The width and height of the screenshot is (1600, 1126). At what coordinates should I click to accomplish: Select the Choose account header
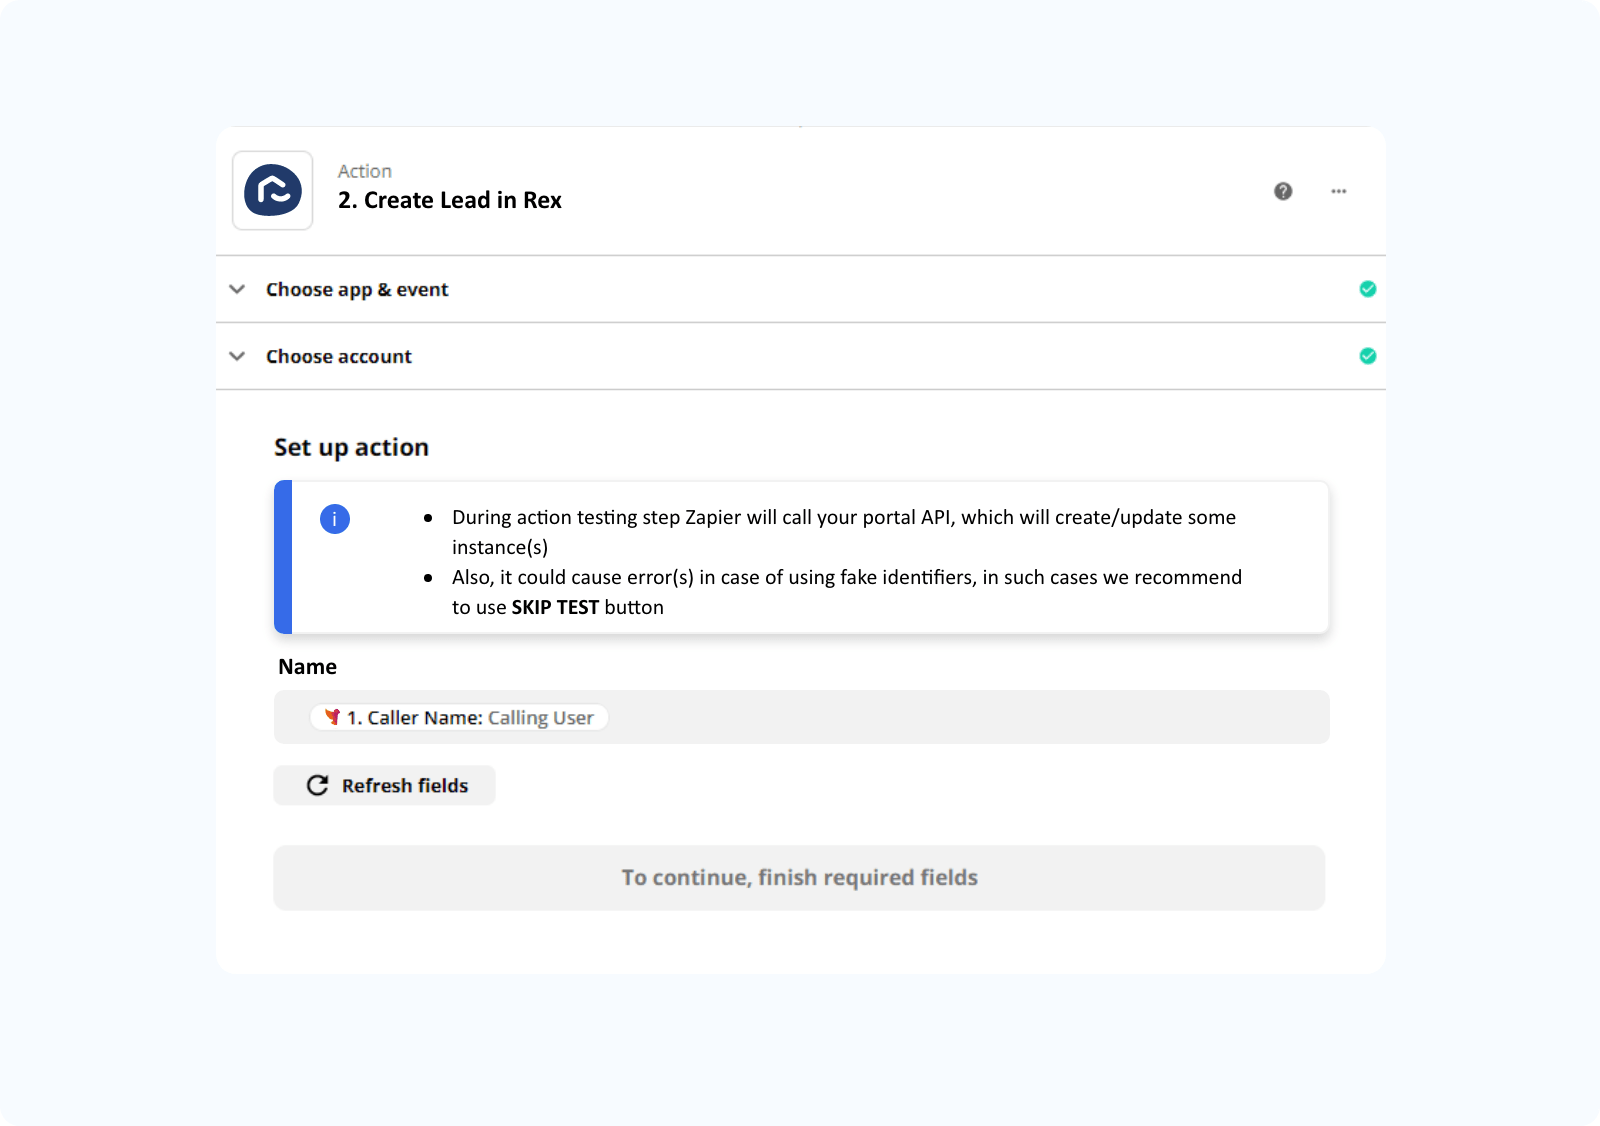(339, 356)
